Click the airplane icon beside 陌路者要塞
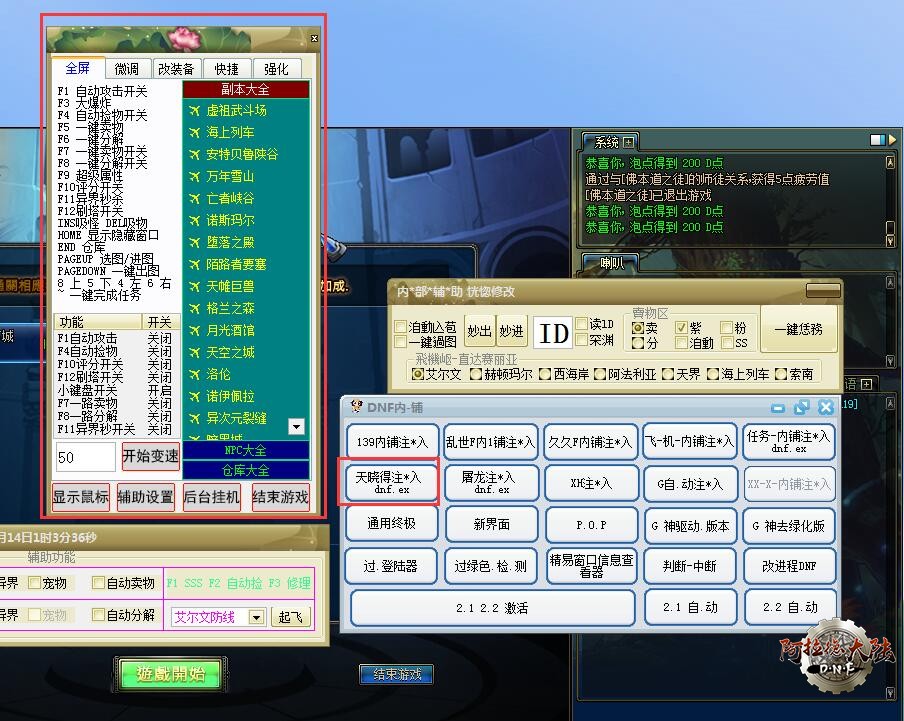The width and height of the screenshot is (904, 721). coord(194,265)
